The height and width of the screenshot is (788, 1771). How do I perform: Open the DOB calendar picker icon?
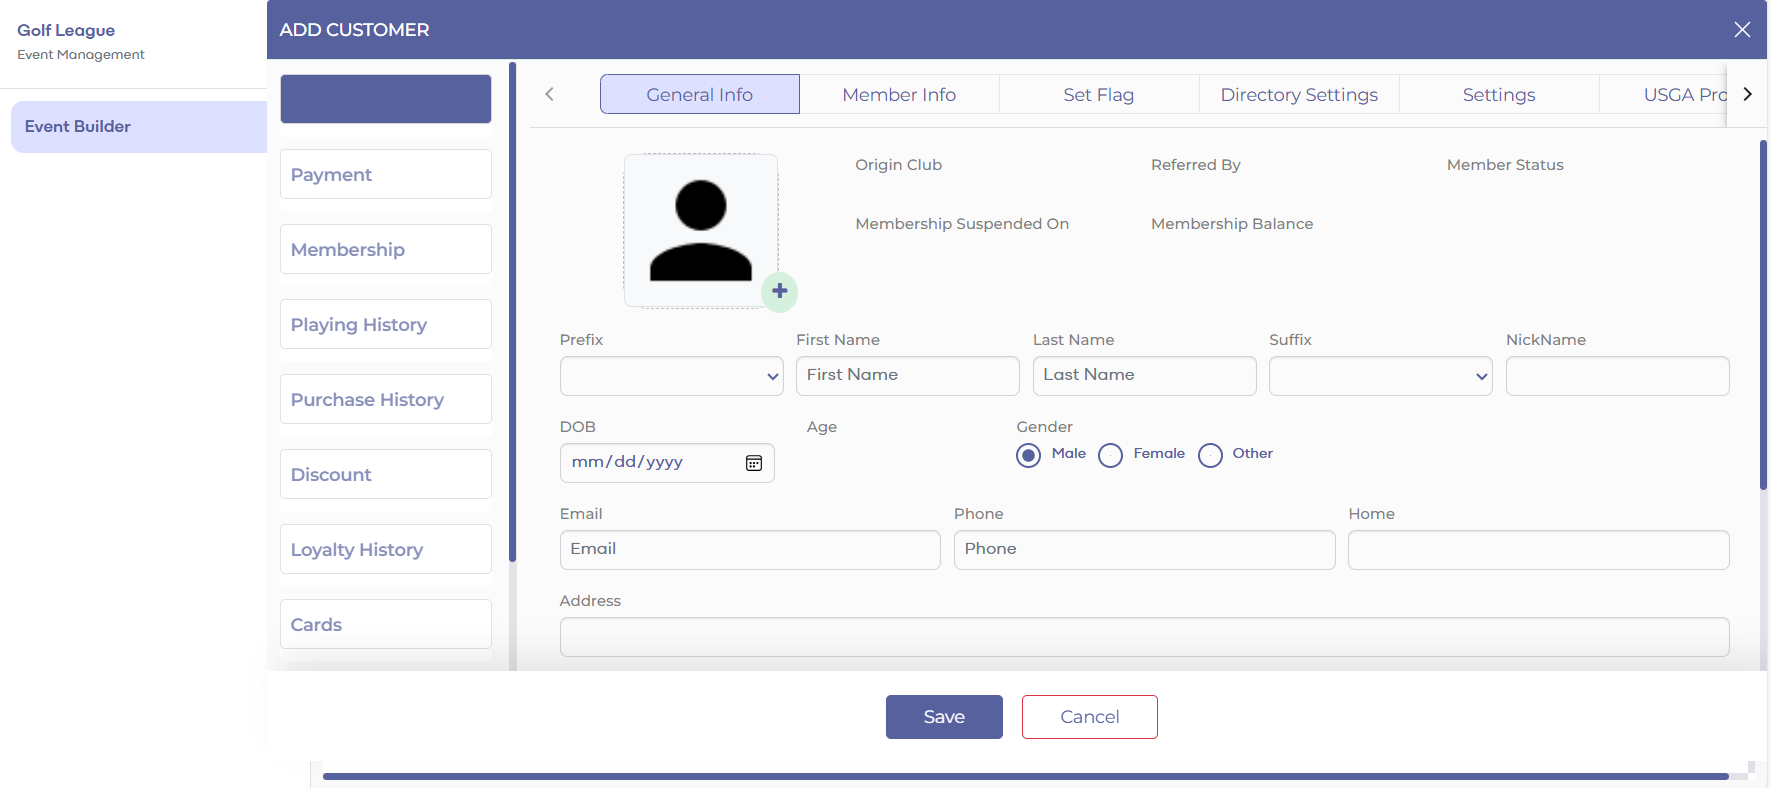754,463
